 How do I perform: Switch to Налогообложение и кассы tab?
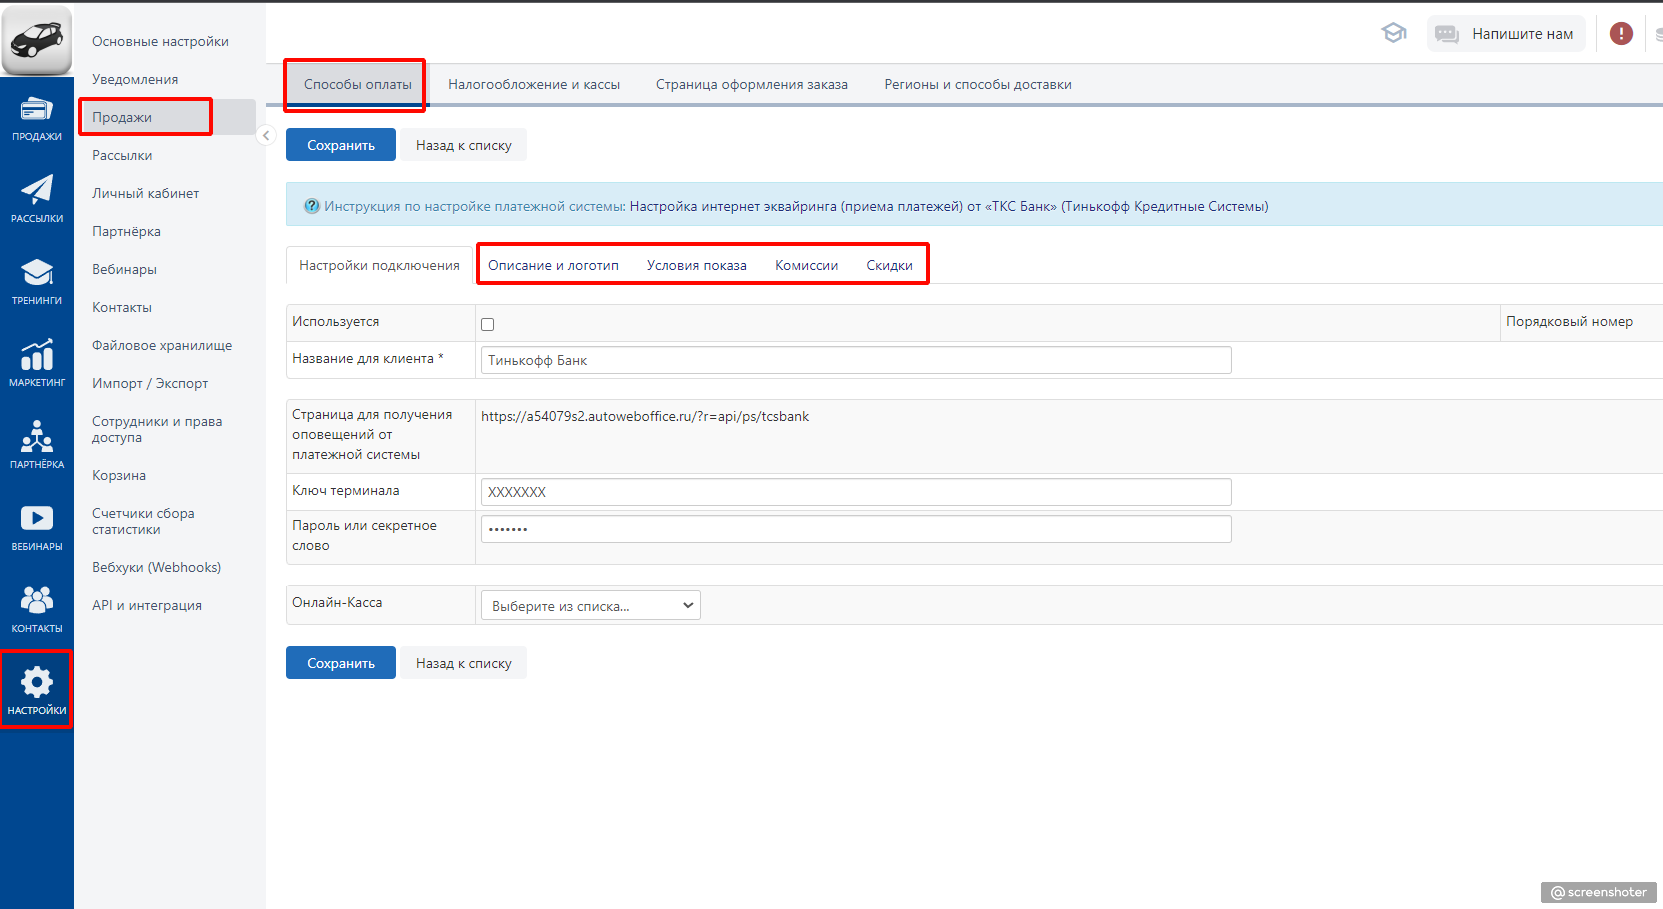tap(534, 85)
